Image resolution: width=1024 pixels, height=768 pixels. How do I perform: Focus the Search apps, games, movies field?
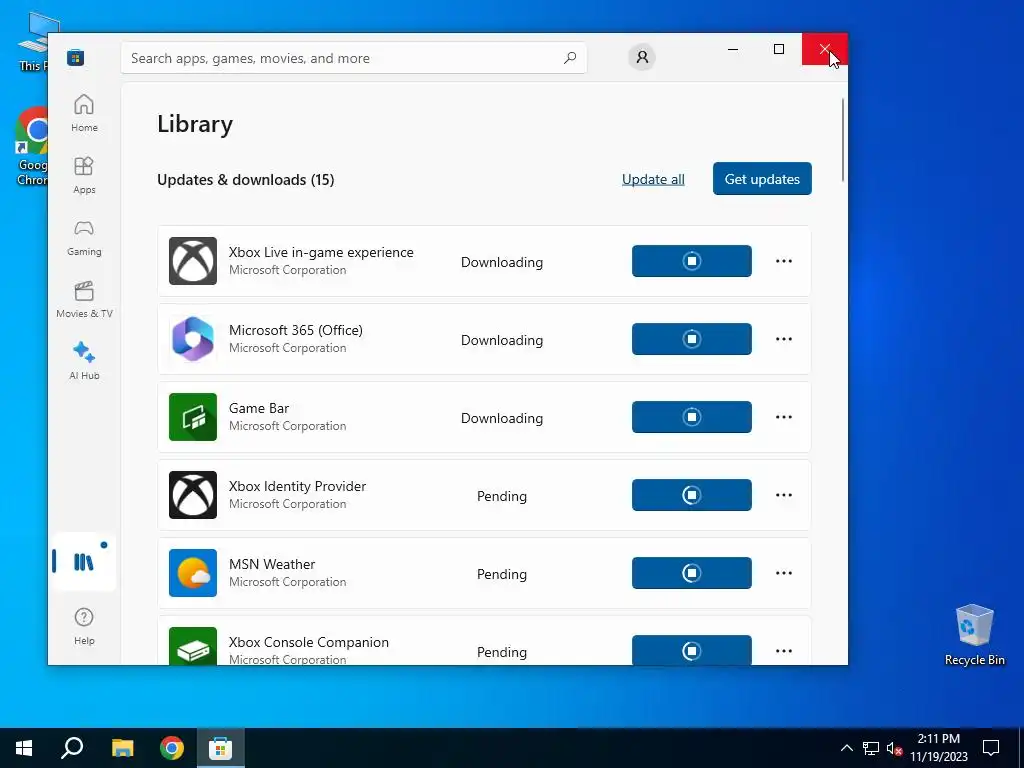click(x=354, y=58)
